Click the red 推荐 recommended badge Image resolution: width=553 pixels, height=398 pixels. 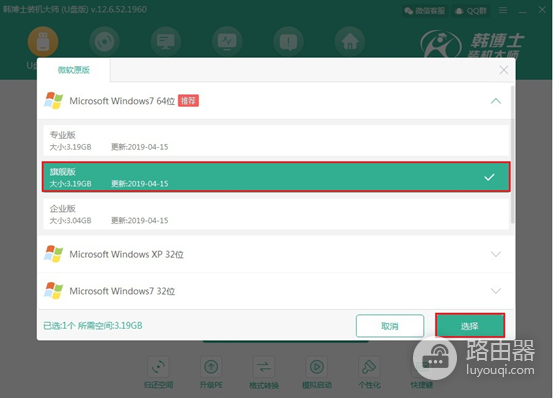(x=188, y=101)
